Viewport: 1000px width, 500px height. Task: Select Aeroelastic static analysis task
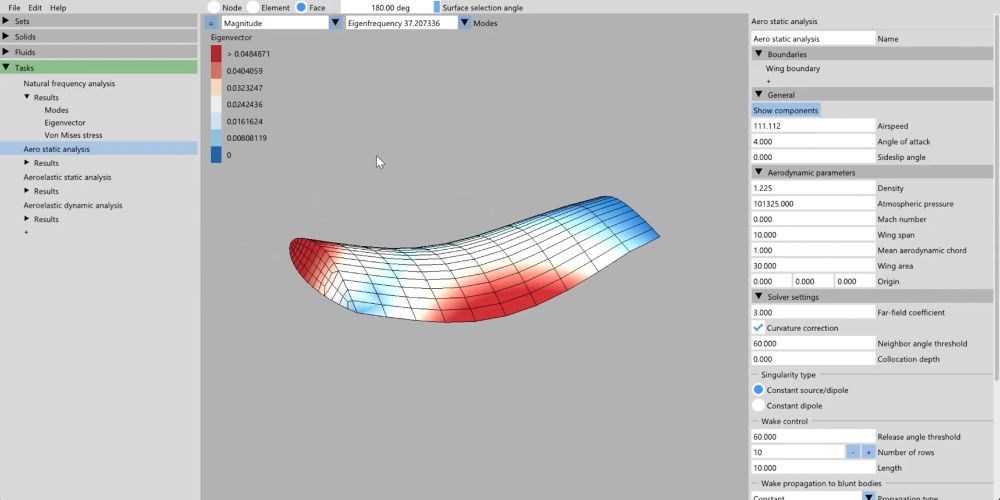click(67, 177)
